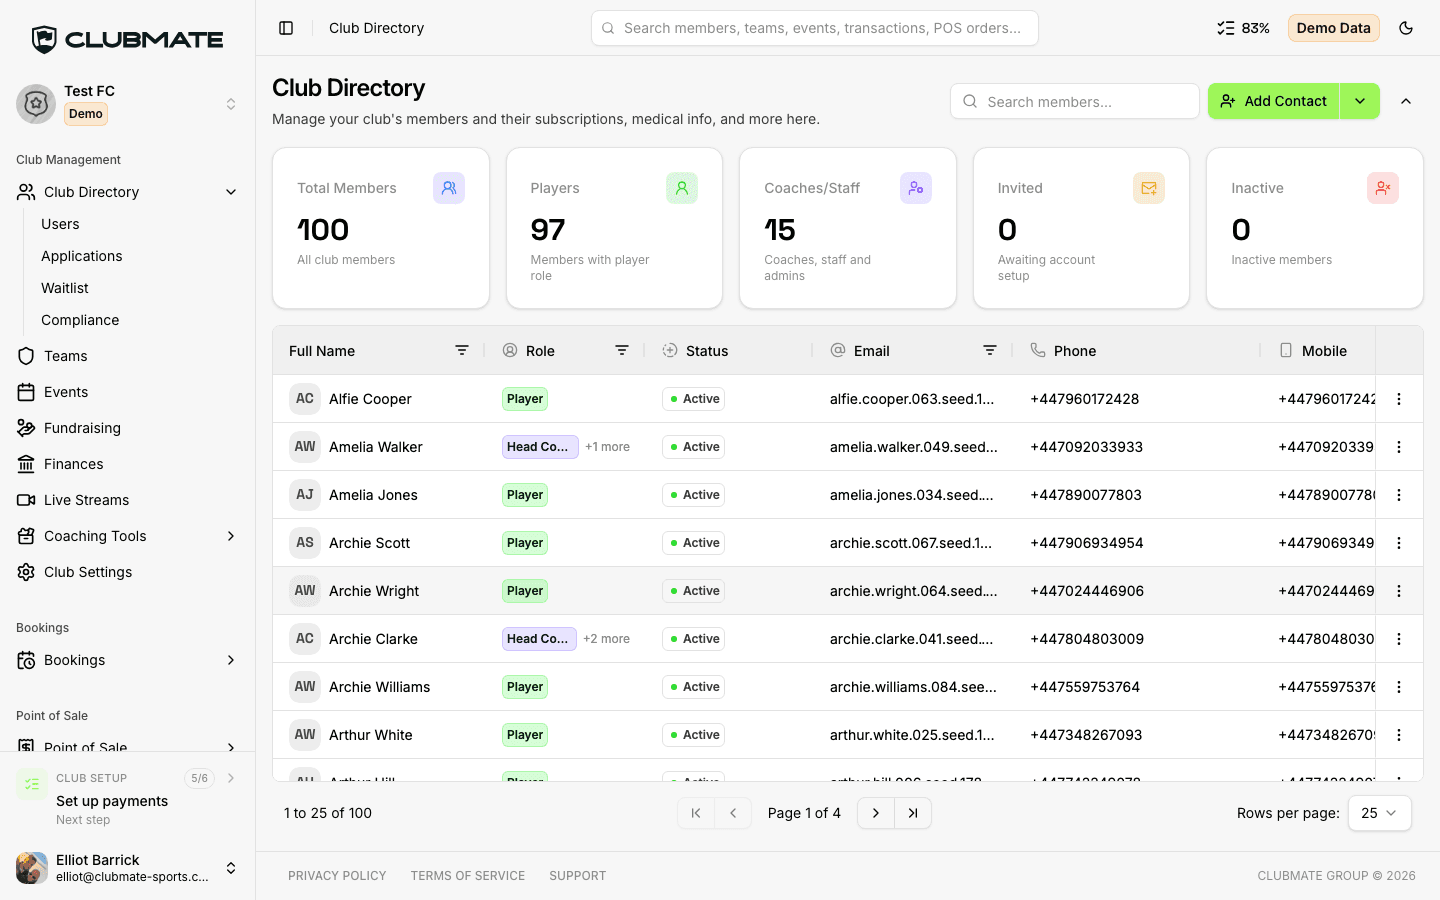Focus the Search members field
Image resolution: width=1440 pixels, height=900 pixels.
point(1075,101)
